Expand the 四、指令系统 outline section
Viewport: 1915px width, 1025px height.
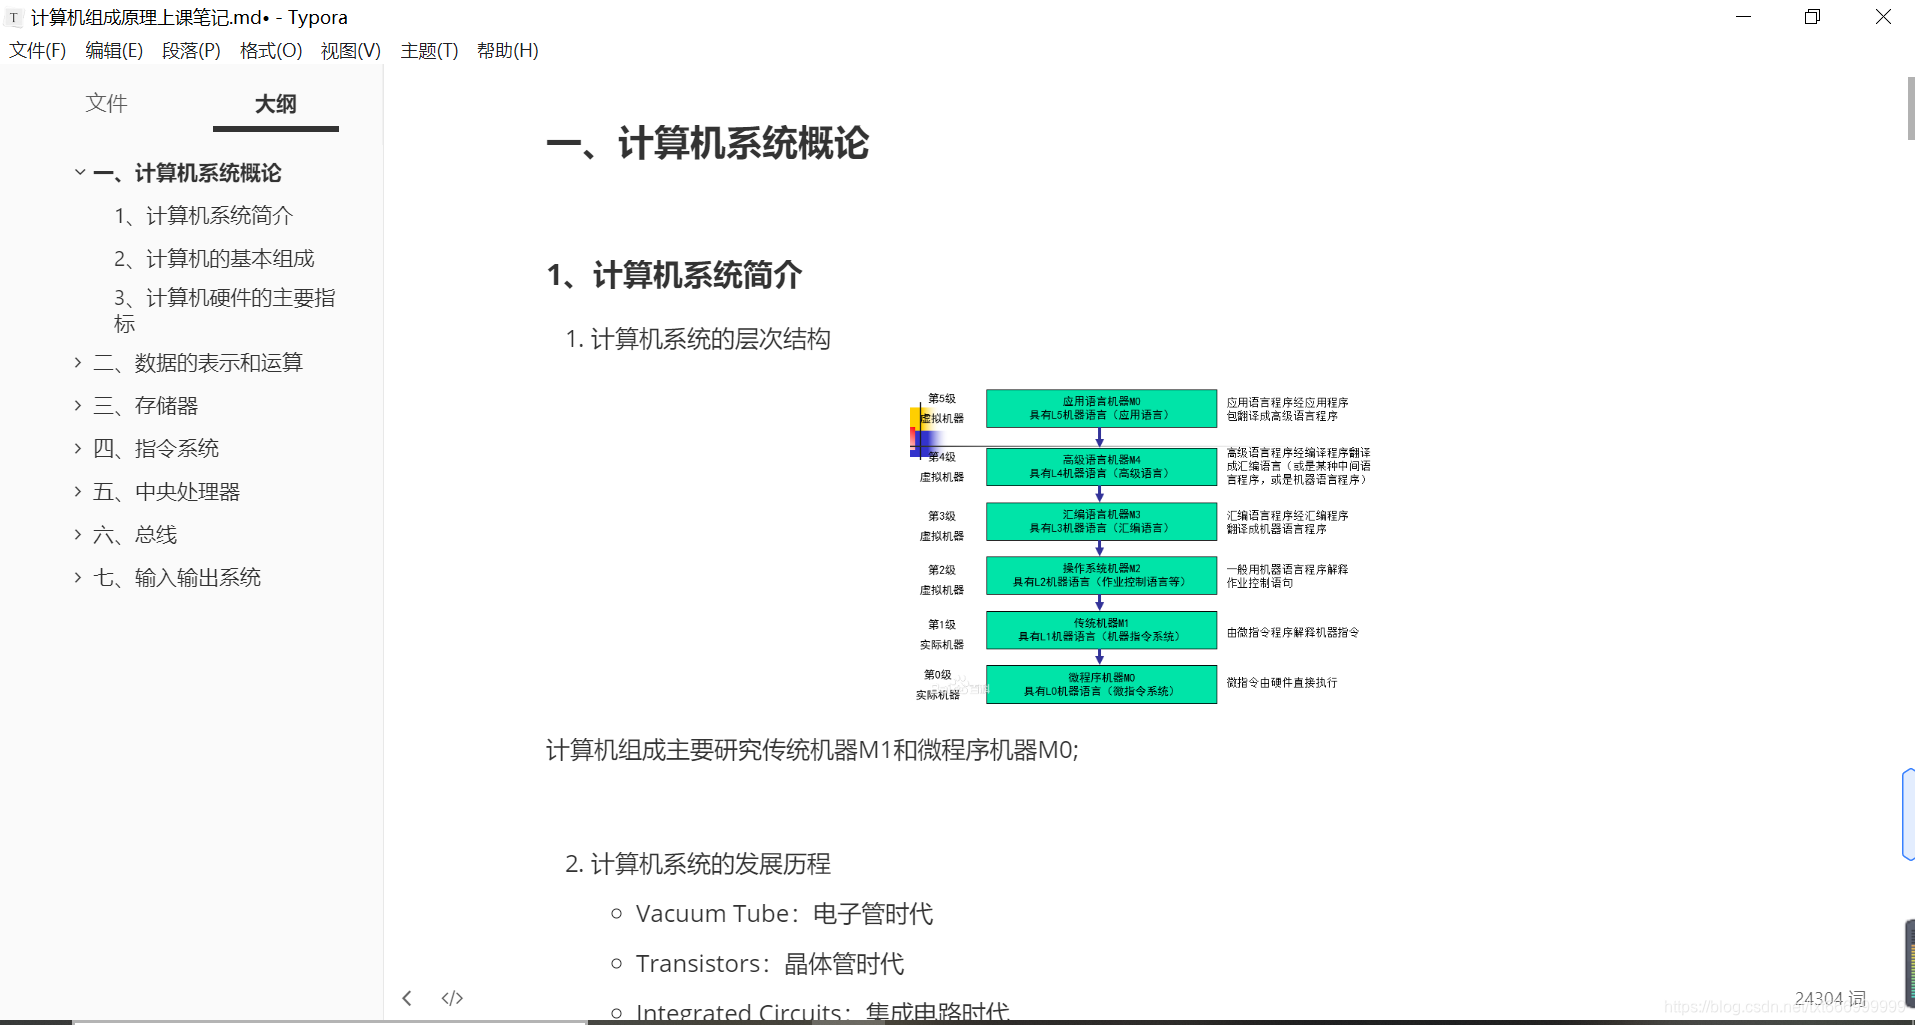click(78, 448)
